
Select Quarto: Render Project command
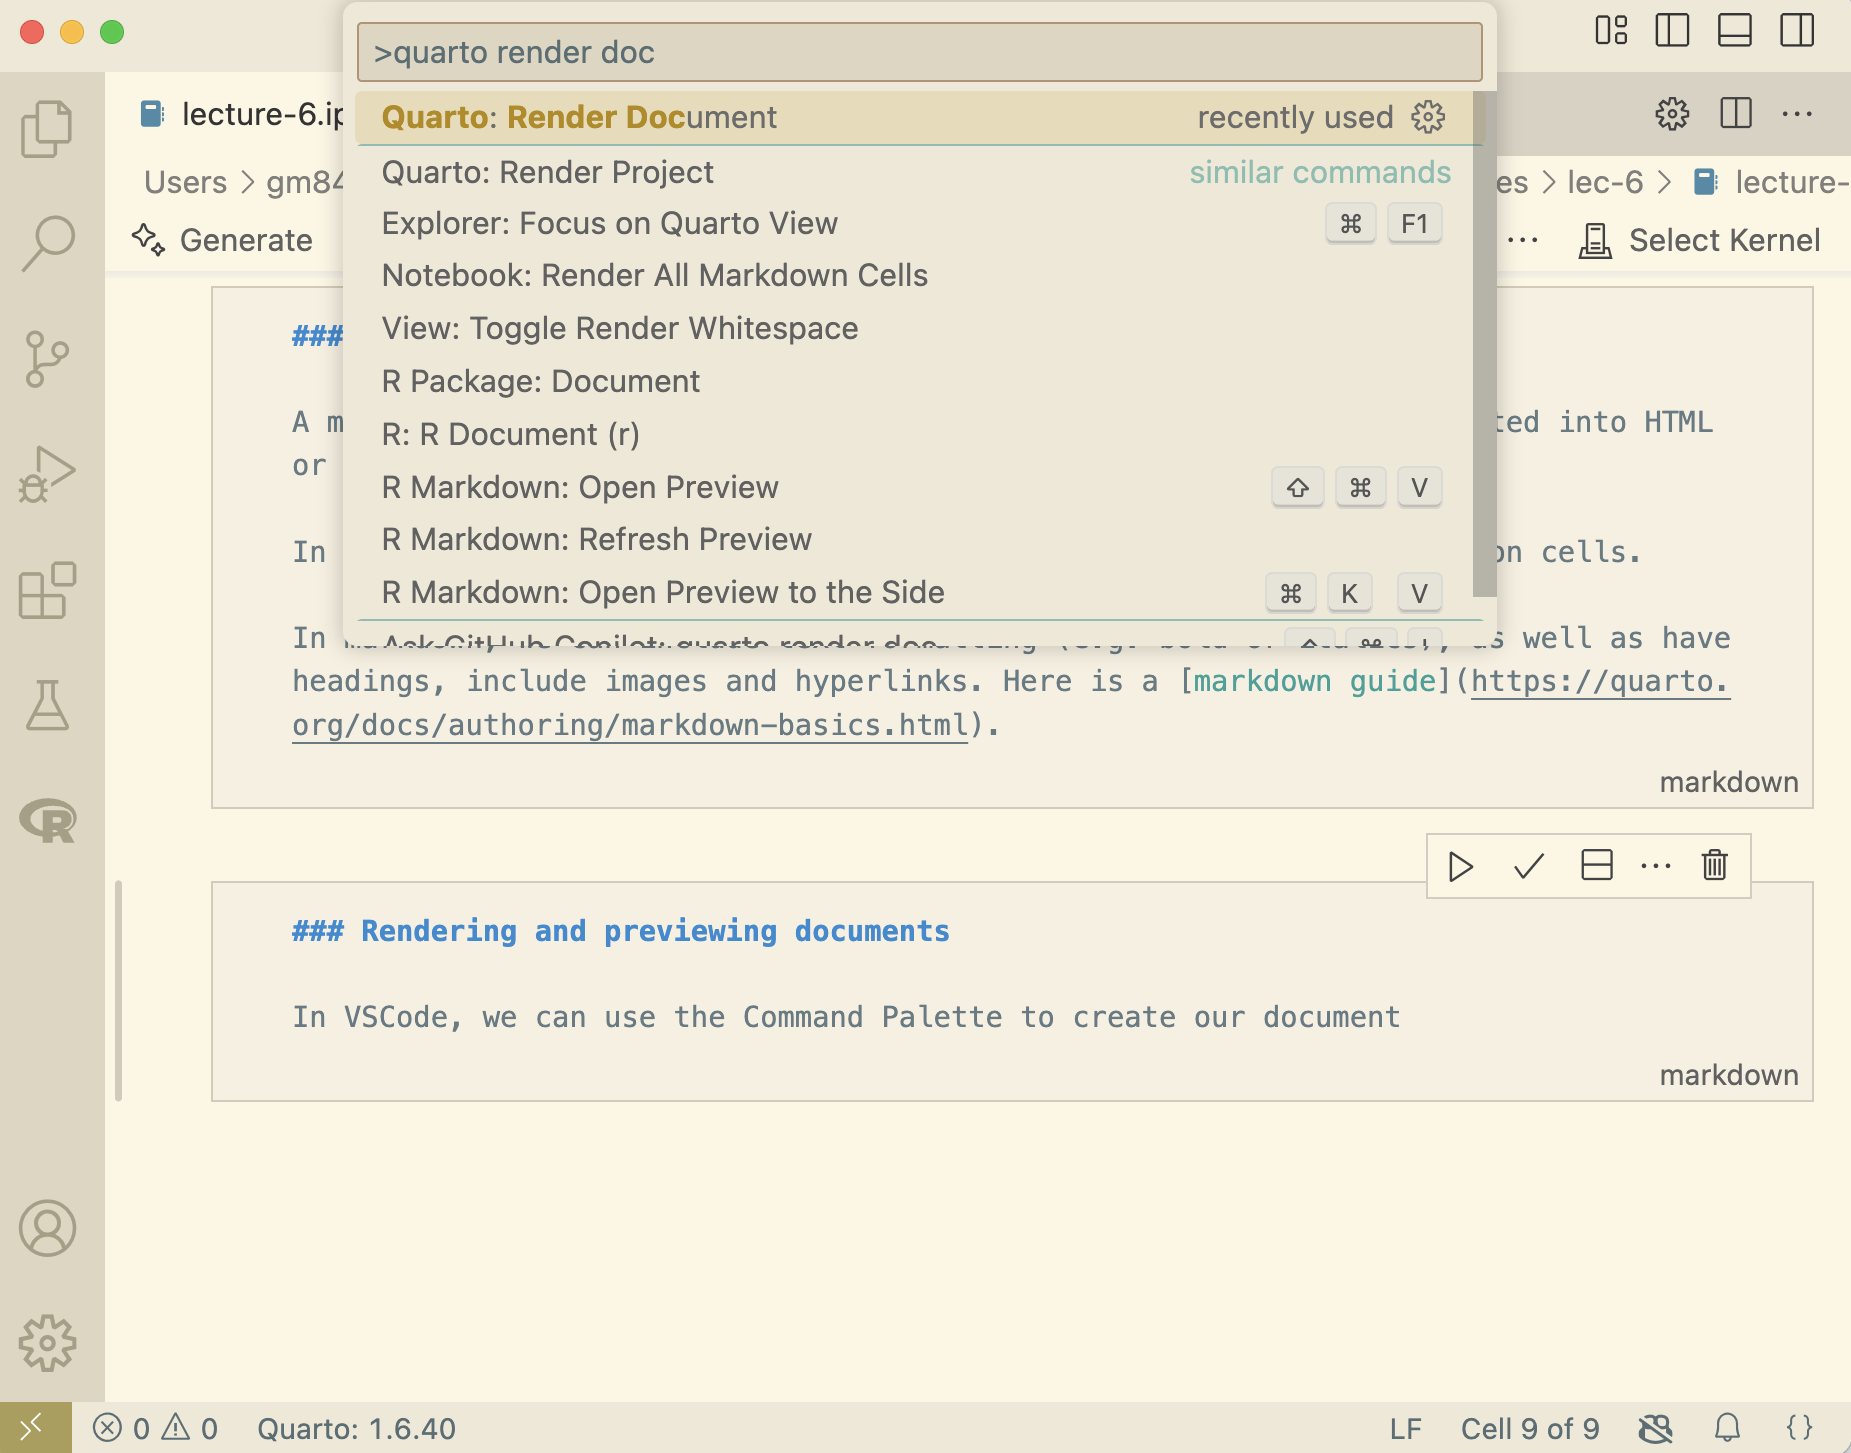pos(914,172)
